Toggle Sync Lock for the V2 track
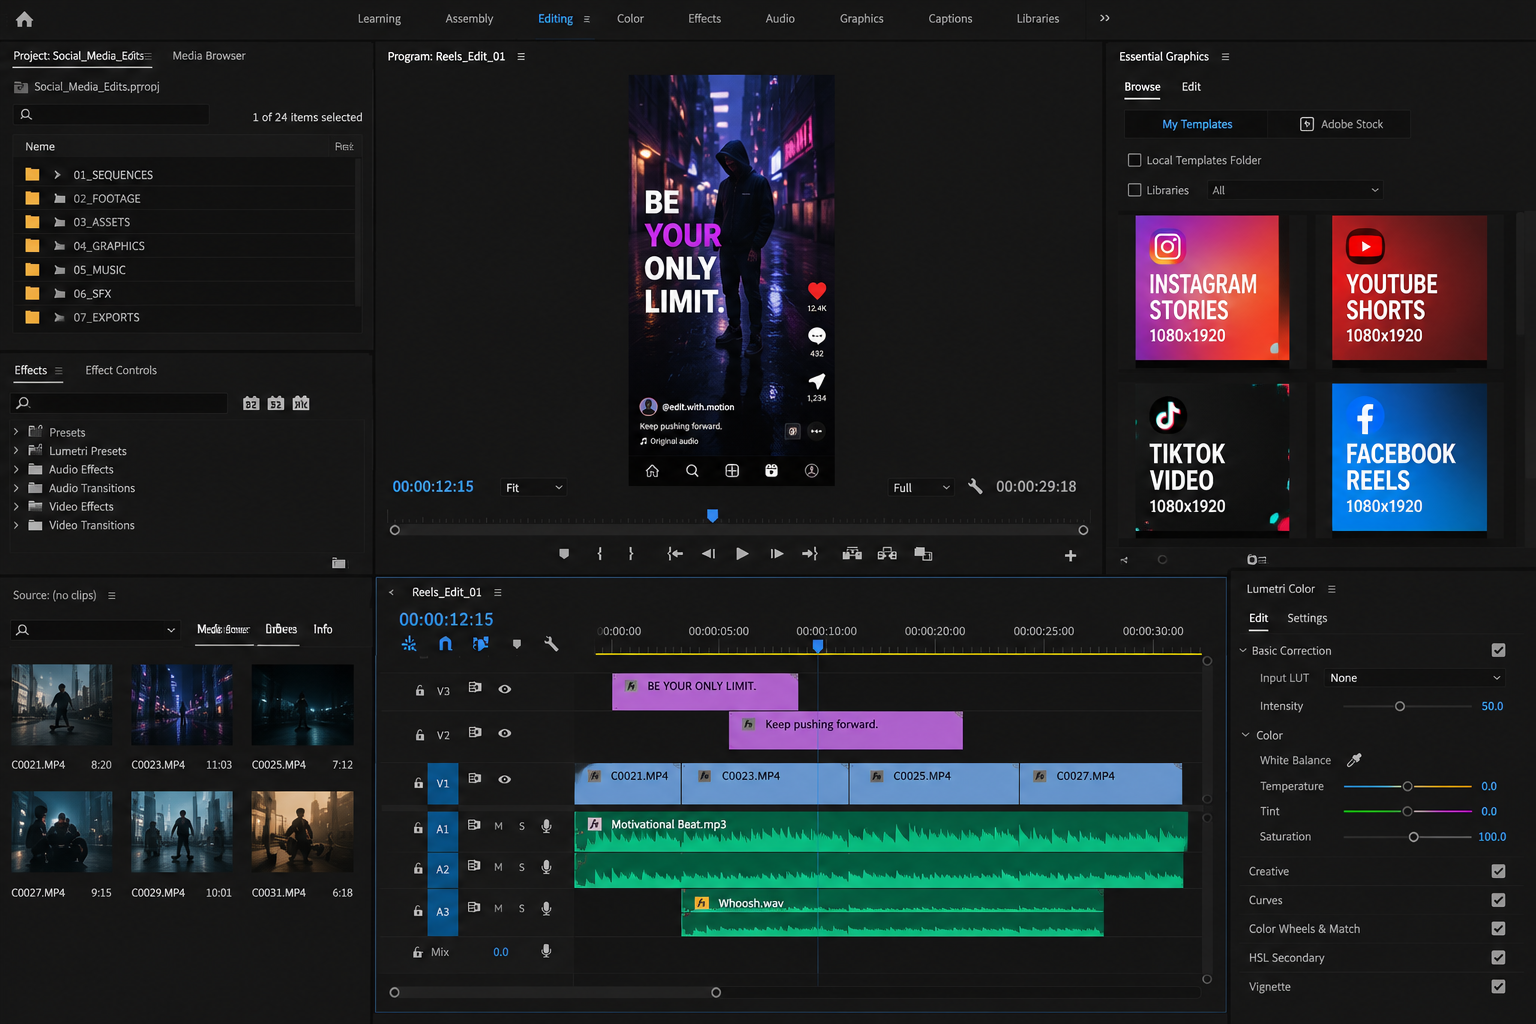1536x1024 pixels. coord(475,732)
